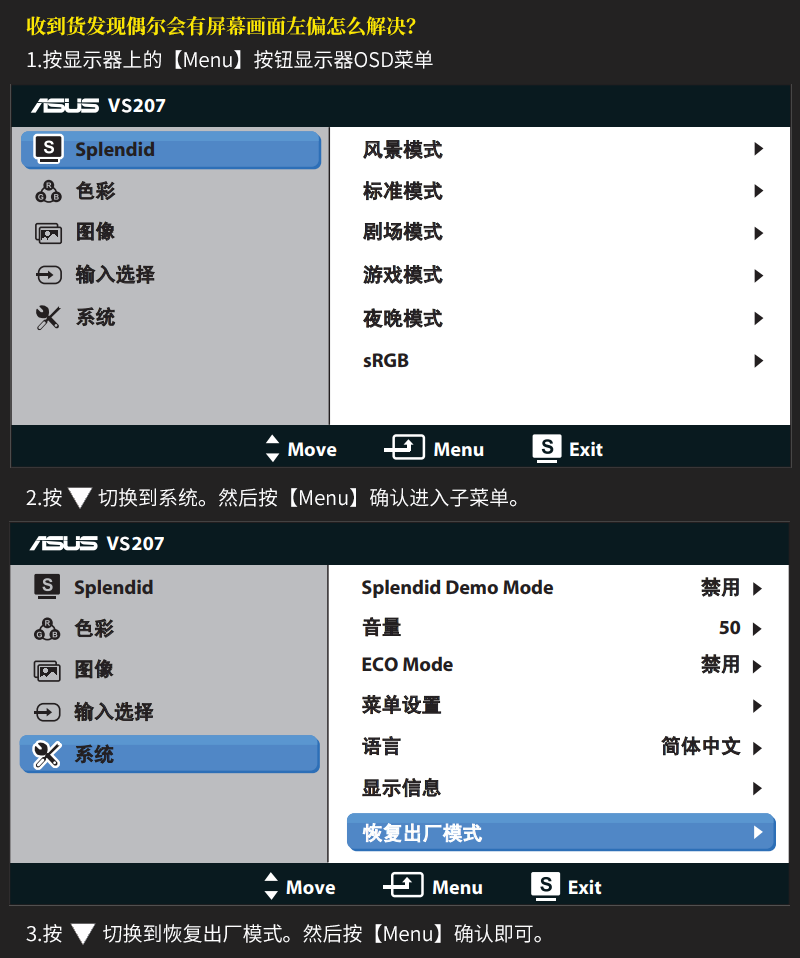
Task: Click the Exit label in the bottom footer
Action: tap(584, 887)
